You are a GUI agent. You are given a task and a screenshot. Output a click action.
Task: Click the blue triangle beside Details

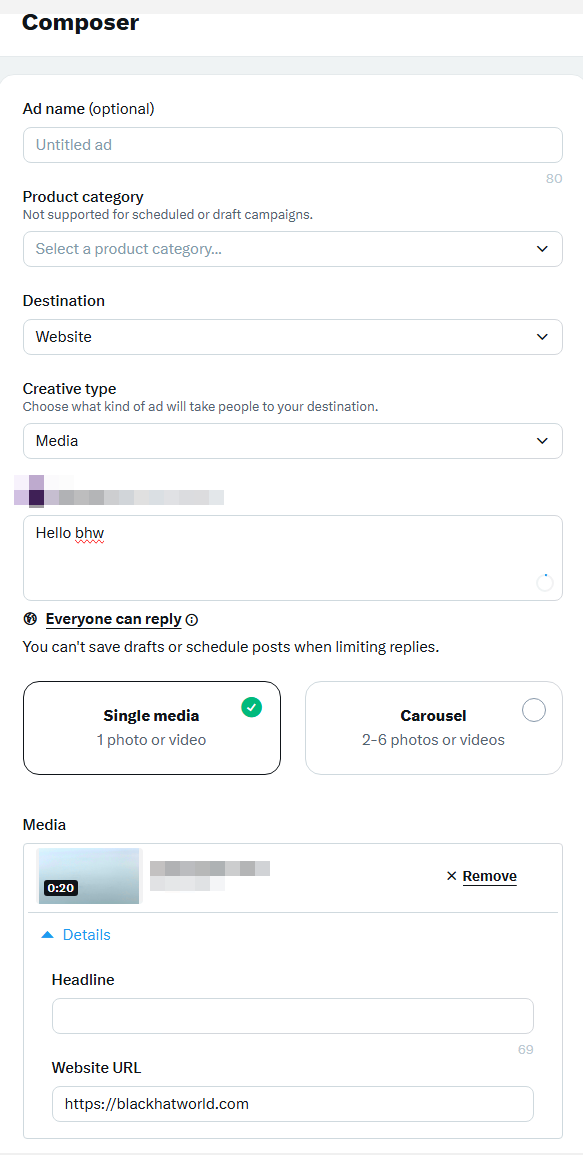[x=48, y=935]
